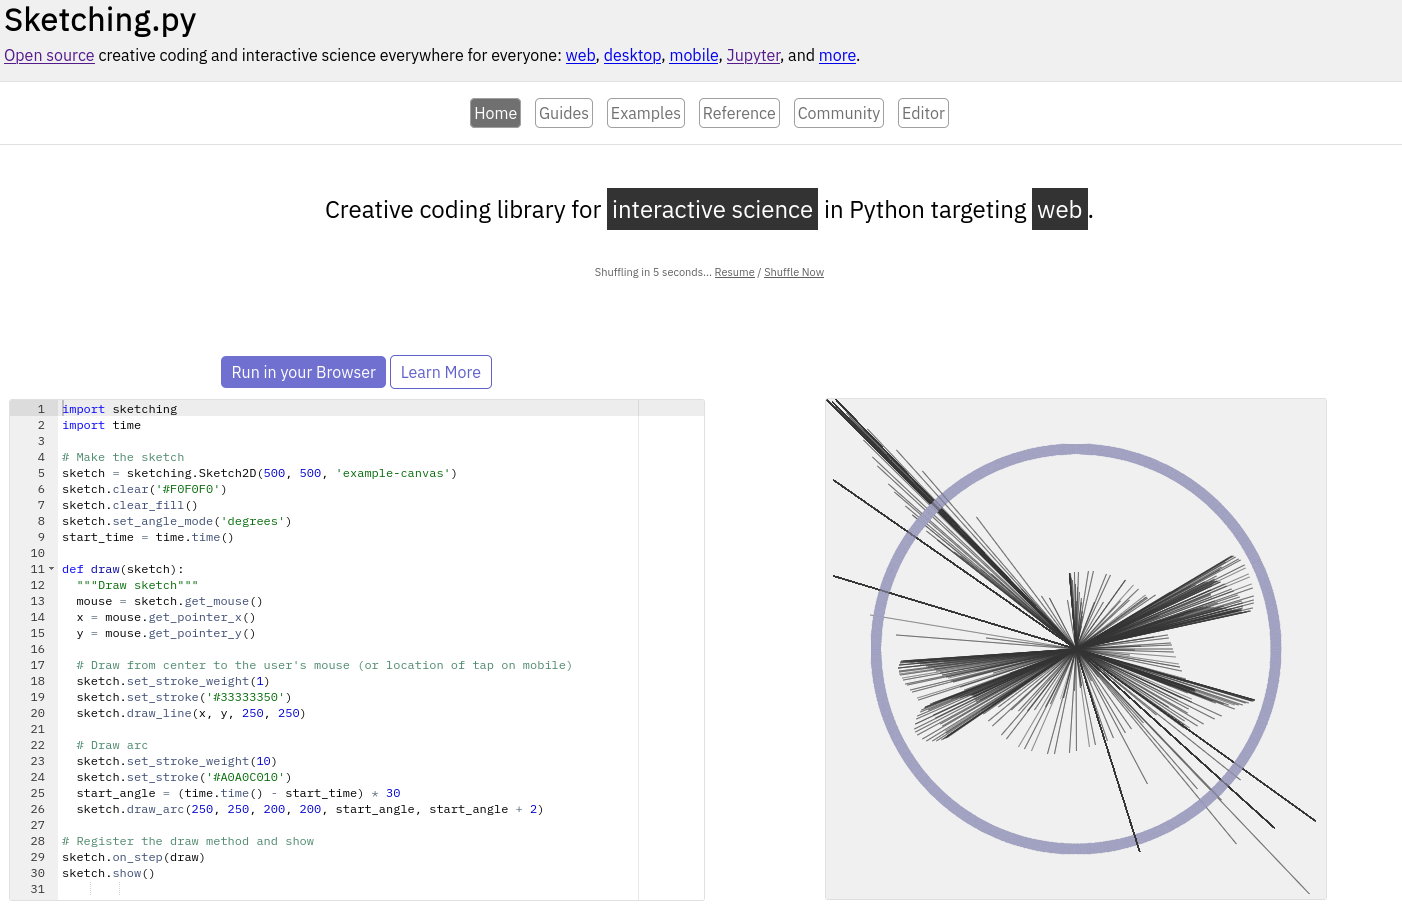Click the line number 20 gutter

pyautogui.click(x=38, y=713)
